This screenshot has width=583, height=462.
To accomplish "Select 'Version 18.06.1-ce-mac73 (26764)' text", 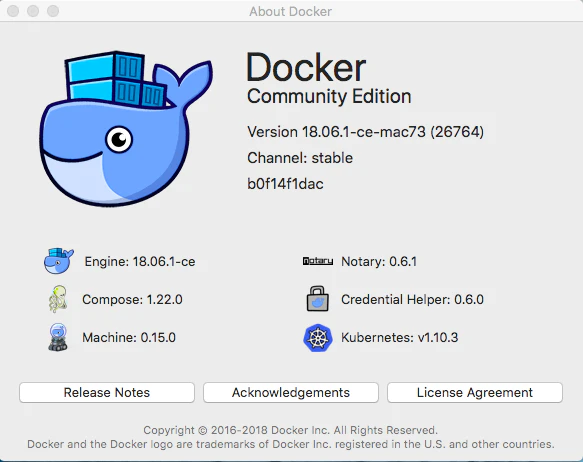I will click(365, 132).
